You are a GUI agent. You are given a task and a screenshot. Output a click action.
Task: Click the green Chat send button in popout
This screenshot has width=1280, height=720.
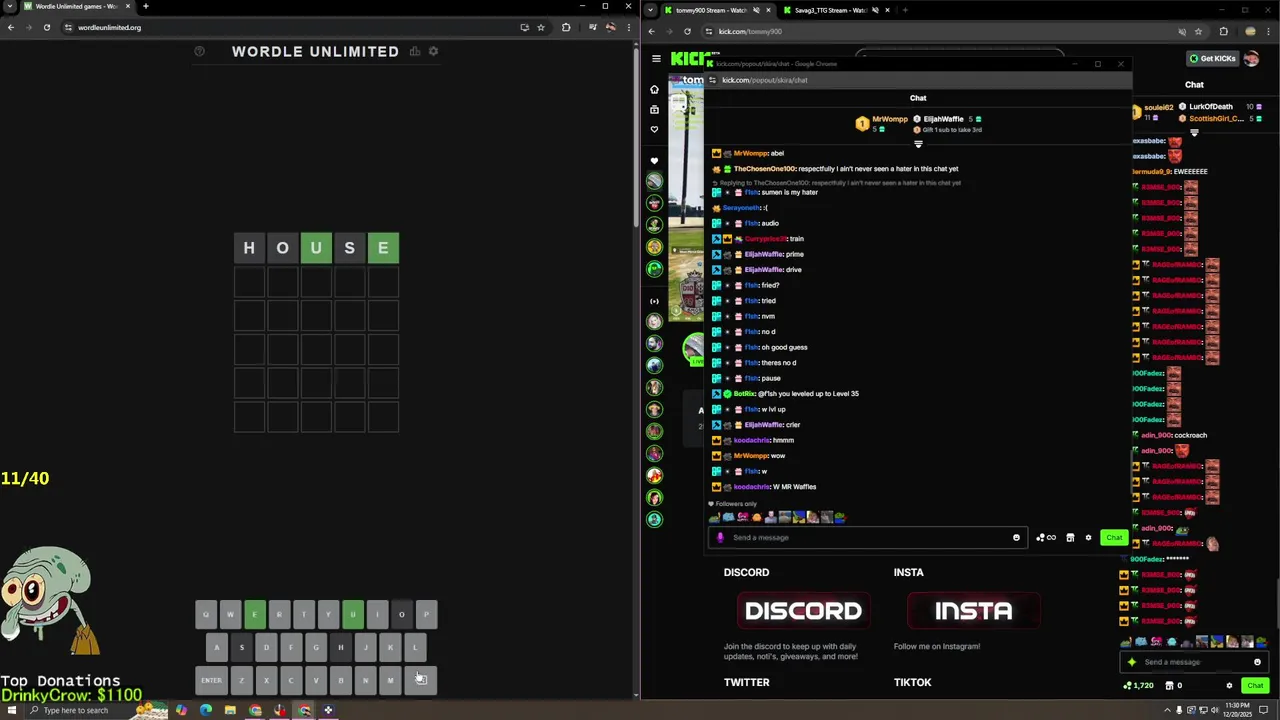point(1114,537)
